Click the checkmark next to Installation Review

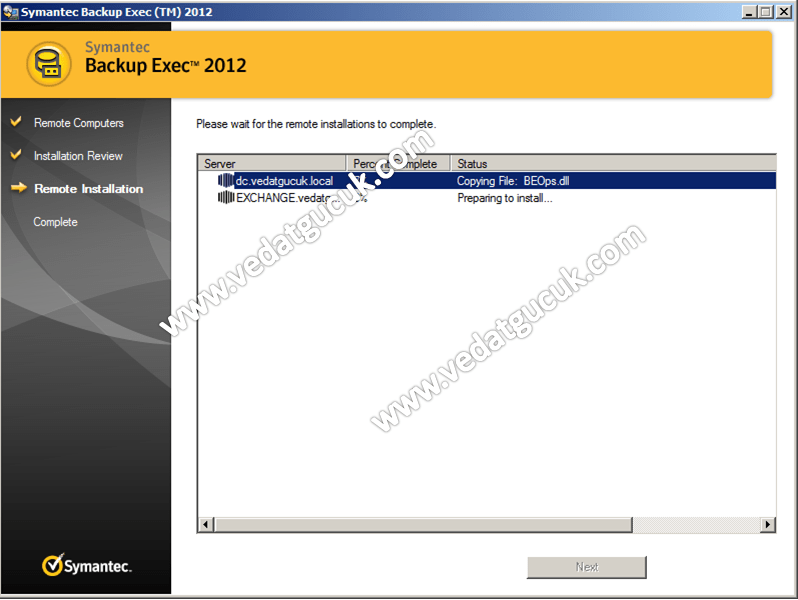[x=16, y=155]
